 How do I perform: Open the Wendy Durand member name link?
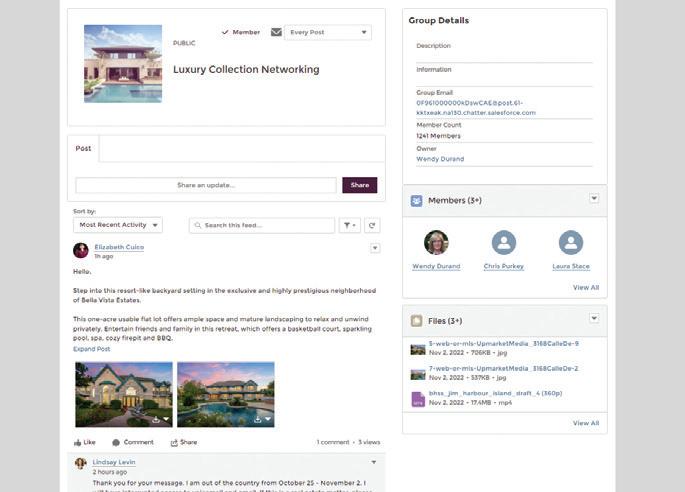[x=436, y=267]
